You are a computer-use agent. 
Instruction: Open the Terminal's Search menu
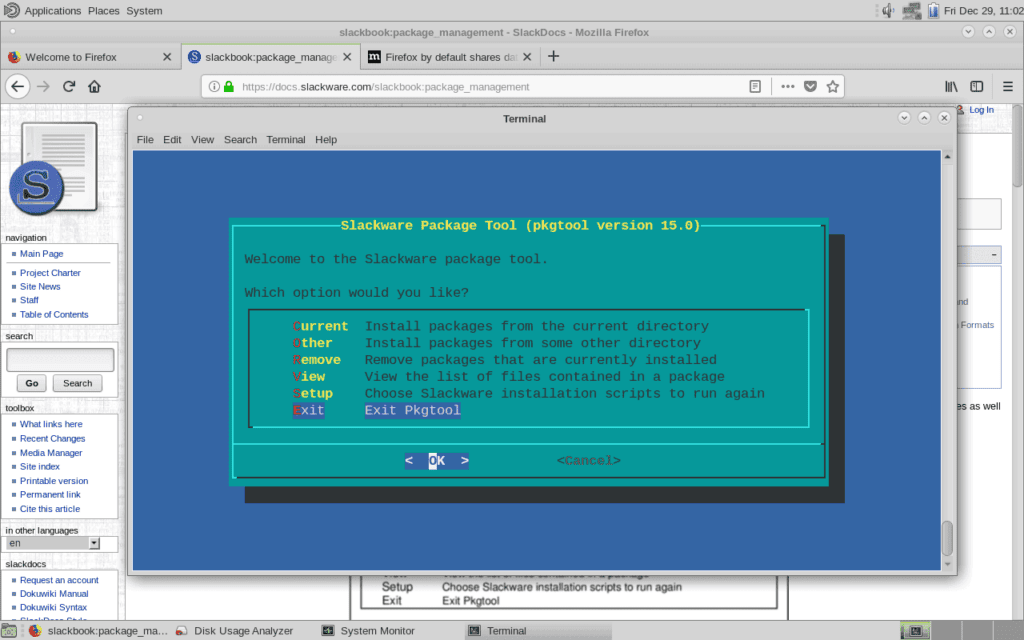(240, 139)
